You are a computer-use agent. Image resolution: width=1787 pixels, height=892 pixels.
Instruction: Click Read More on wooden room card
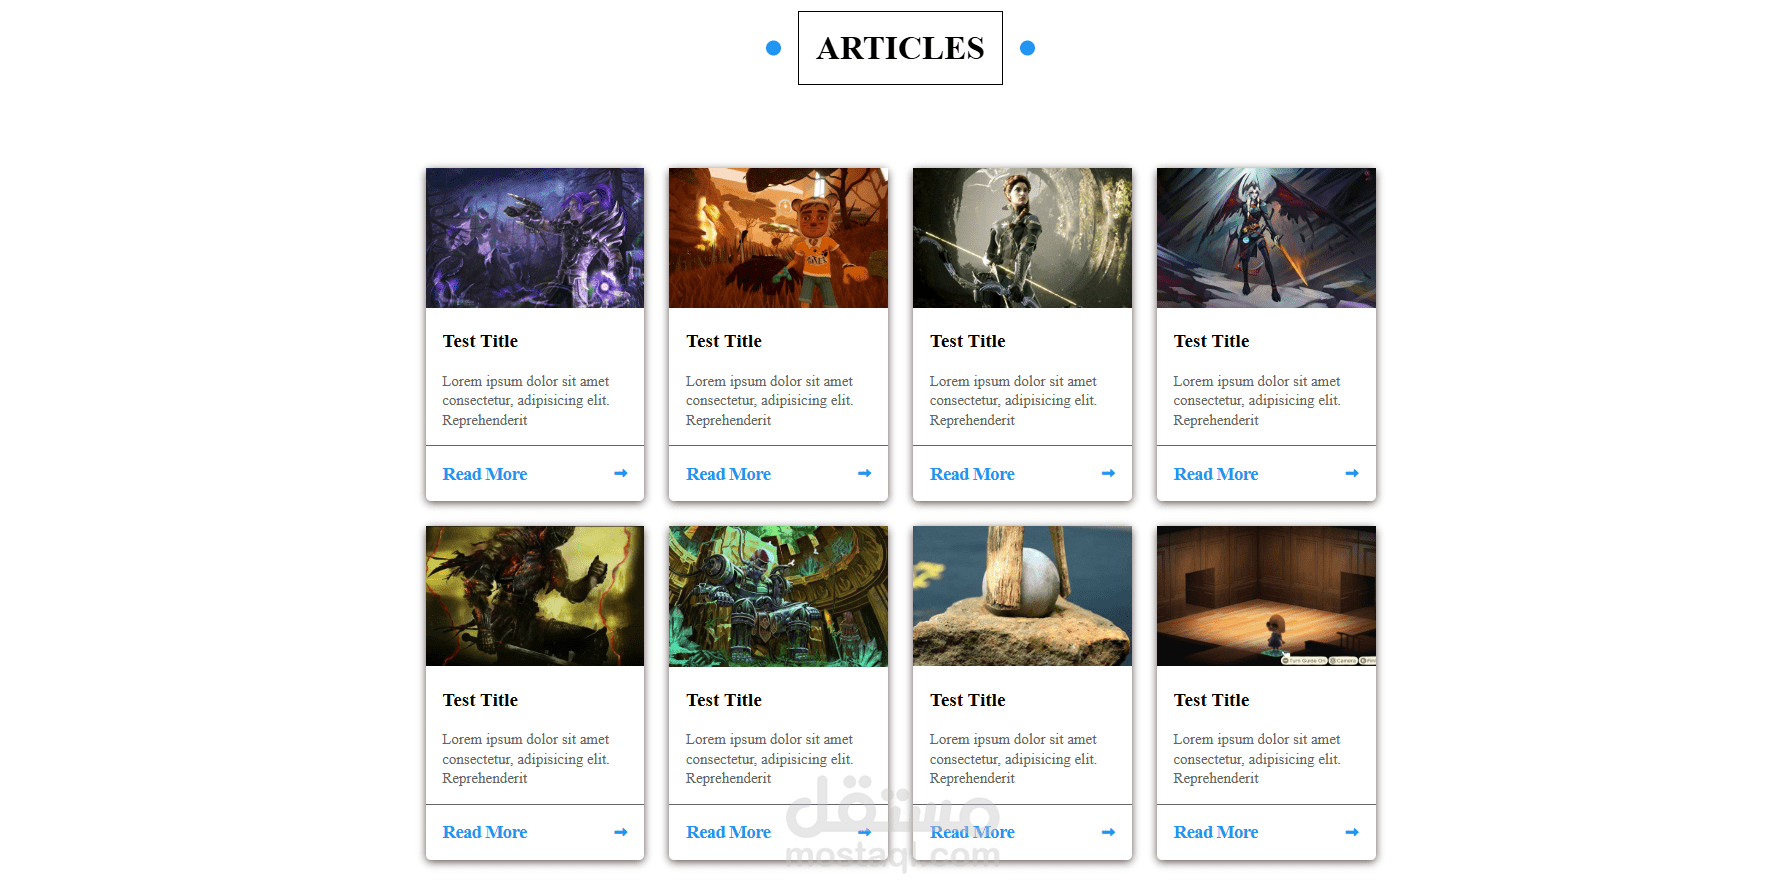[x=1216, y=832]
